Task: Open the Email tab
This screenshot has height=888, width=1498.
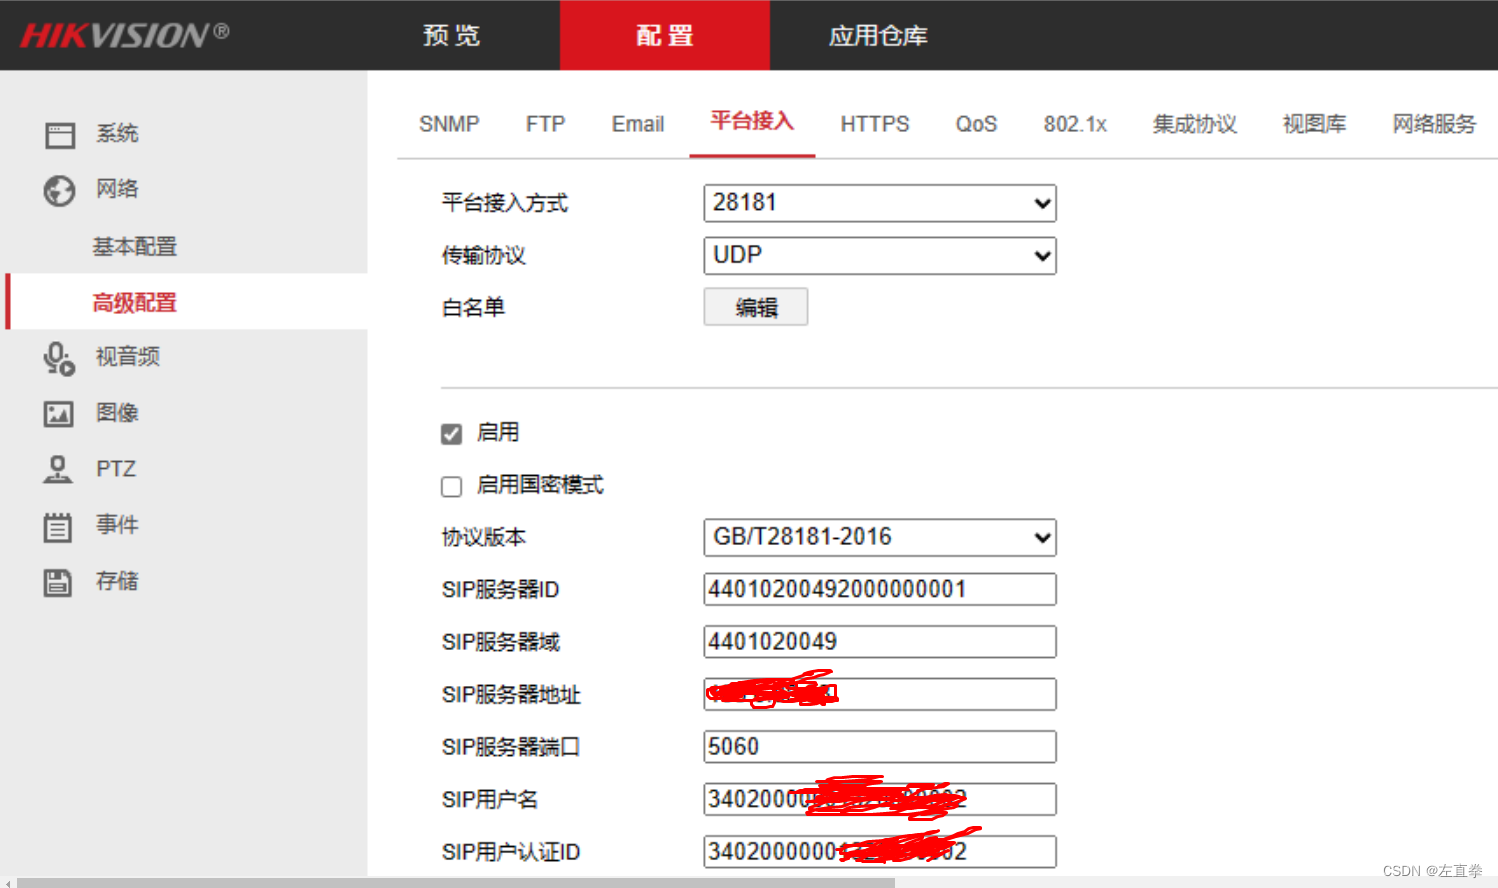Action: 638,124
